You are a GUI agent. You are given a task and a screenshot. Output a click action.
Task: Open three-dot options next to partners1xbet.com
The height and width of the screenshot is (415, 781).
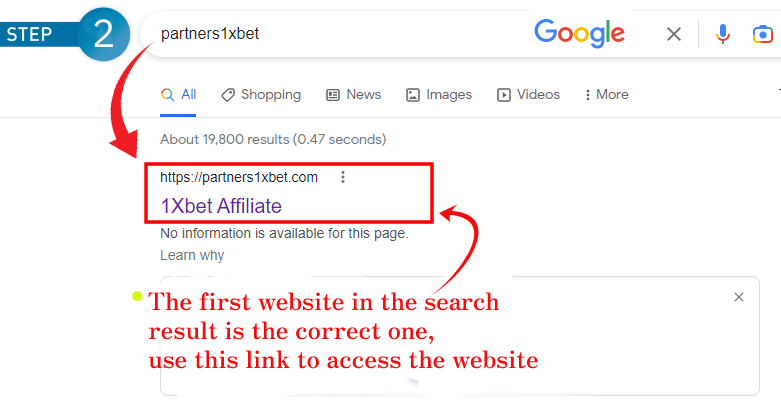(343, 177)
